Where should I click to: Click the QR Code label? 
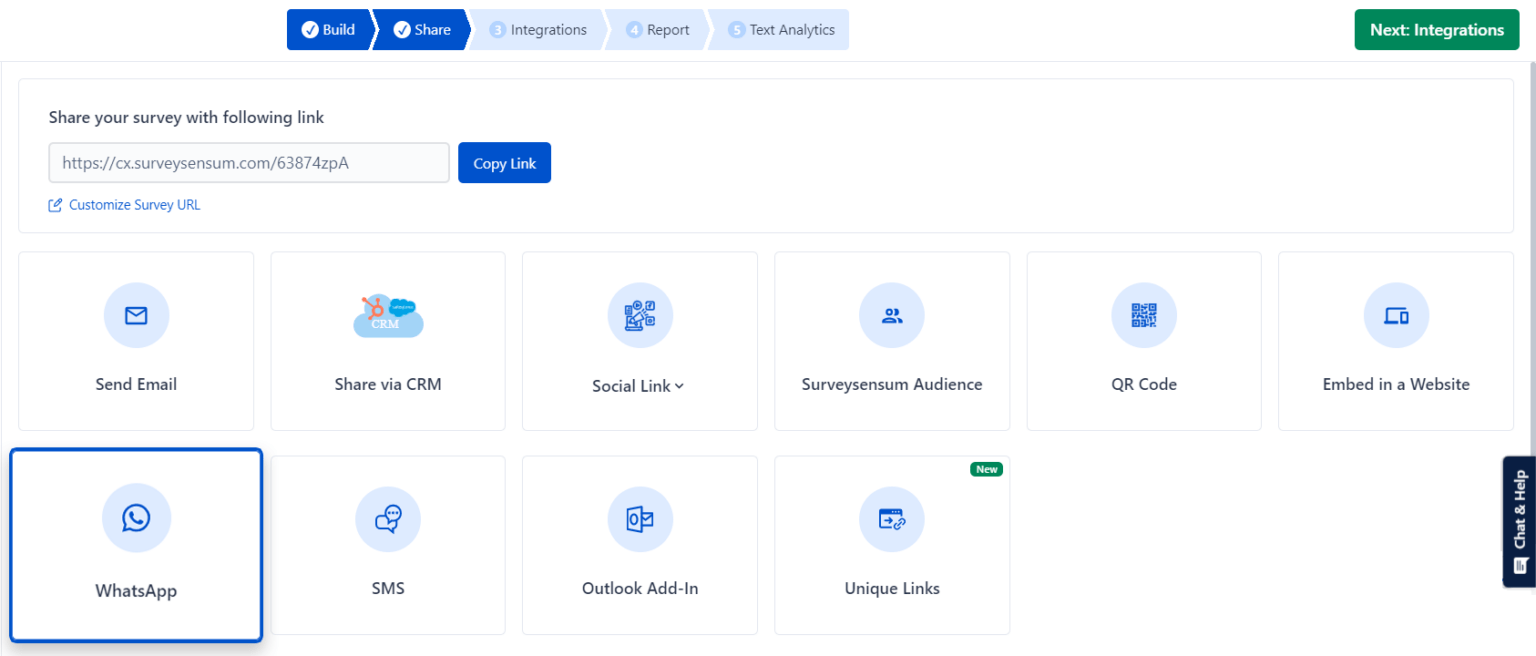pyautogui.click(x=1144, y=384)
